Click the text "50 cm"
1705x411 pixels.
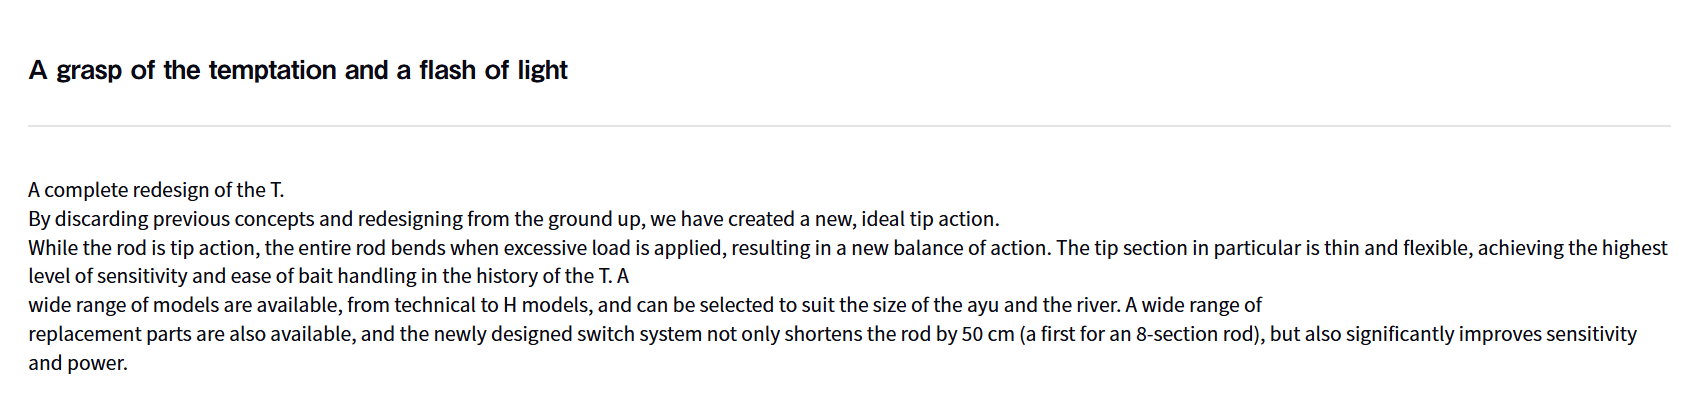pyautogui.click(x=988, y=334)
